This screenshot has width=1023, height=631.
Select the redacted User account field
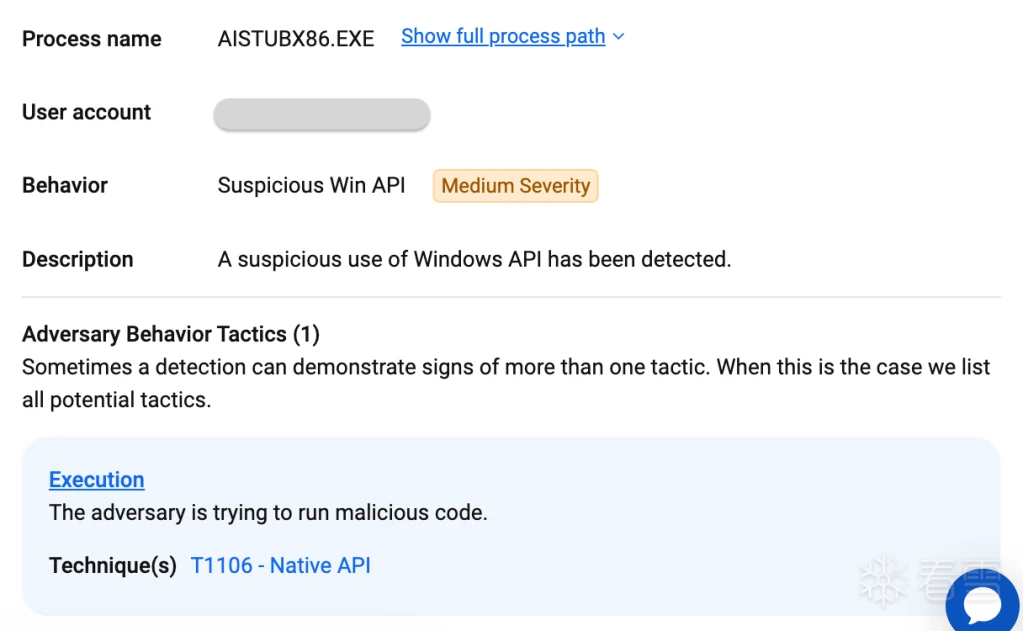point(321,114)
